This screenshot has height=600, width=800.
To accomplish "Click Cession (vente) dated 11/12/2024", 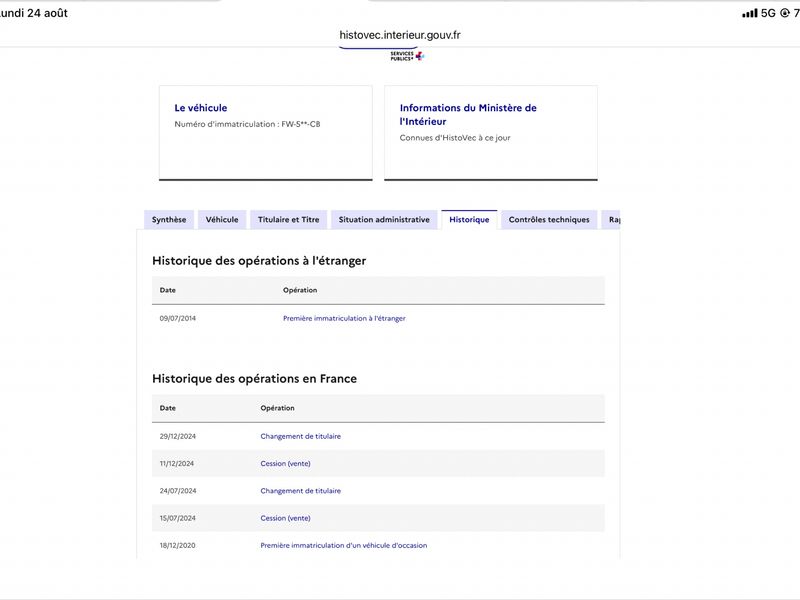I will tap(285, 464).
